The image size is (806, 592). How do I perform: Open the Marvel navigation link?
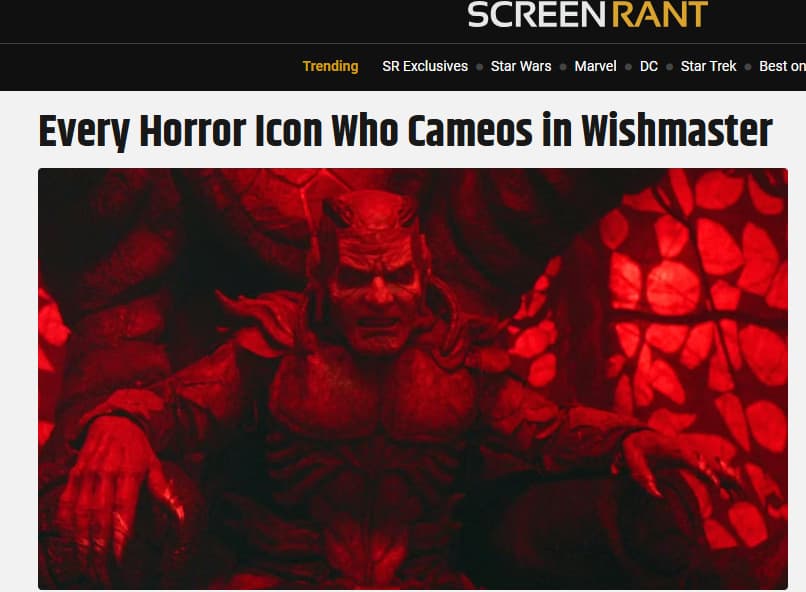(x=595, y=66)
